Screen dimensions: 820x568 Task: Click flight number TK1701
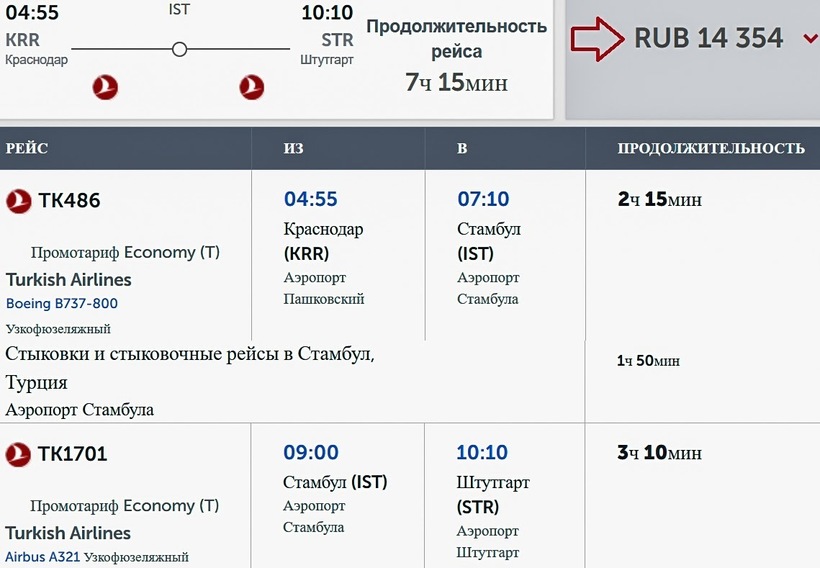coord(73,455)
